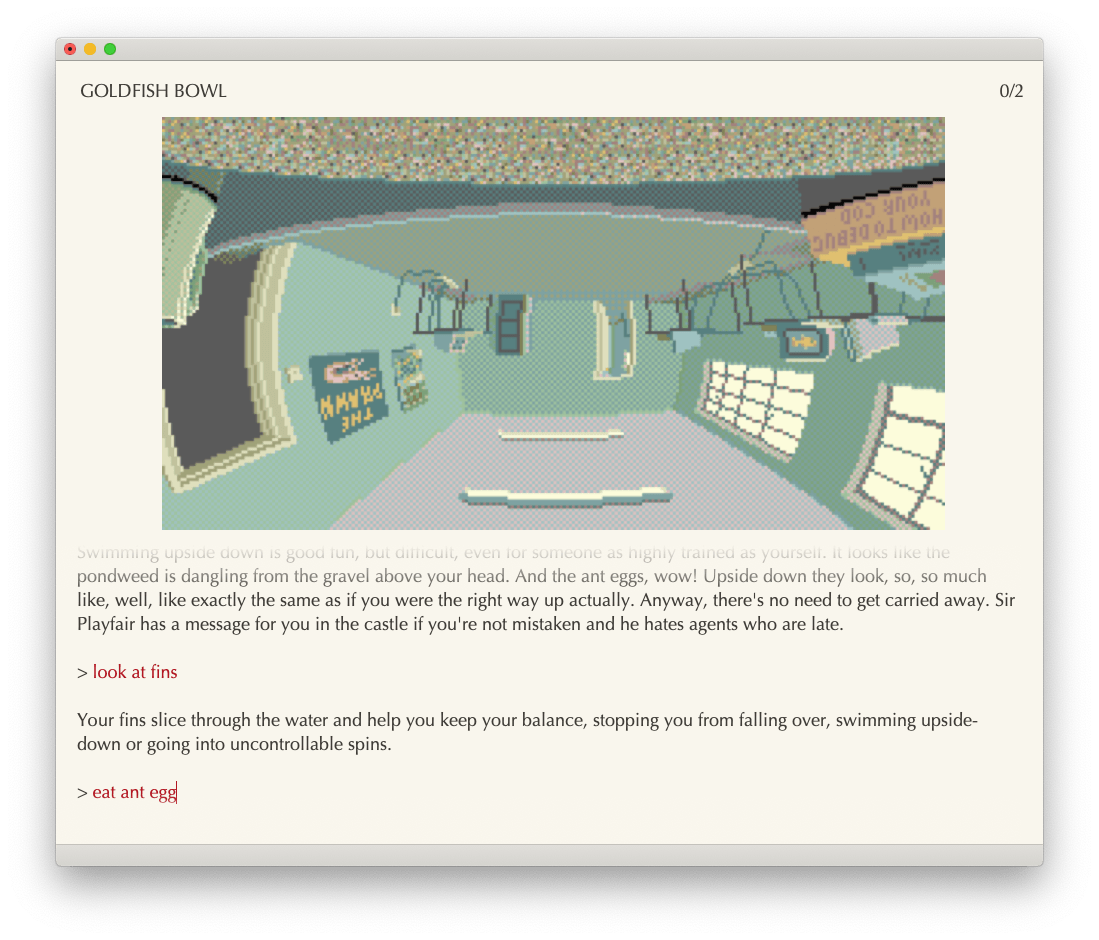Follow the 'look at fins' command link
The image size is (1099, 940).
[x=134, y=672]
